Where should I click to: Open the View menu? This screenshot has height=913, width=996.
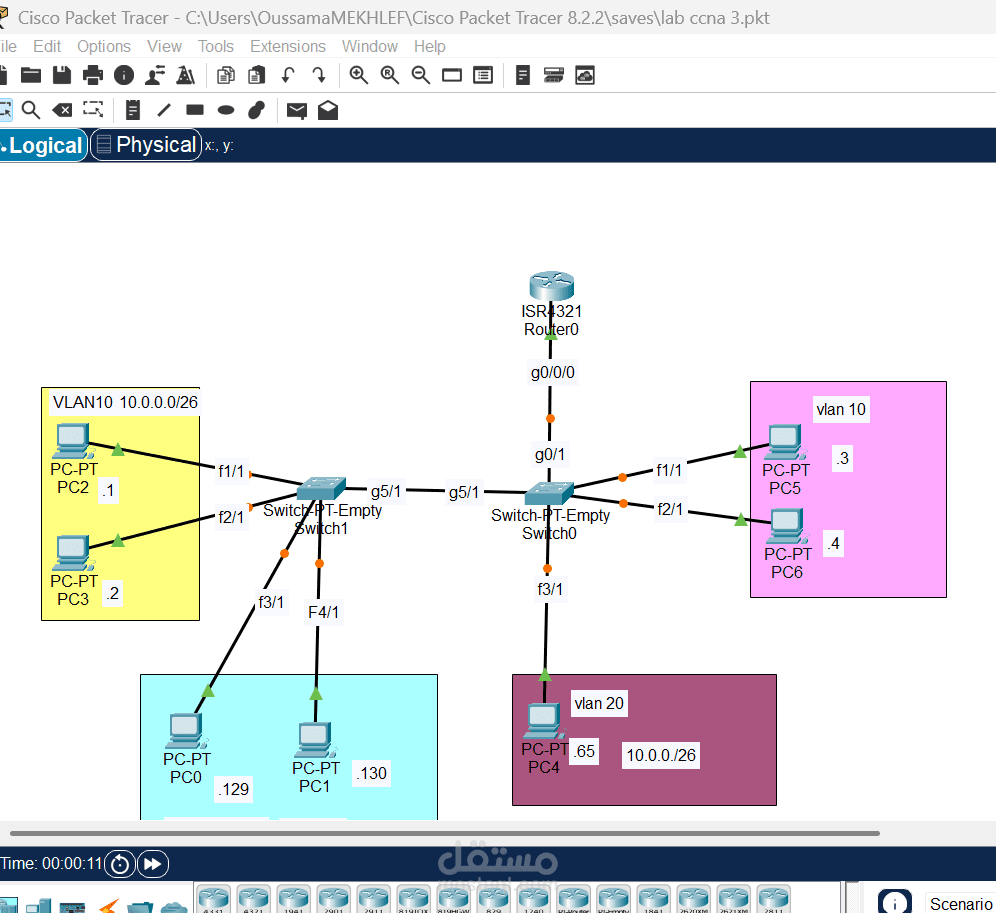click(x=165, y=46)
